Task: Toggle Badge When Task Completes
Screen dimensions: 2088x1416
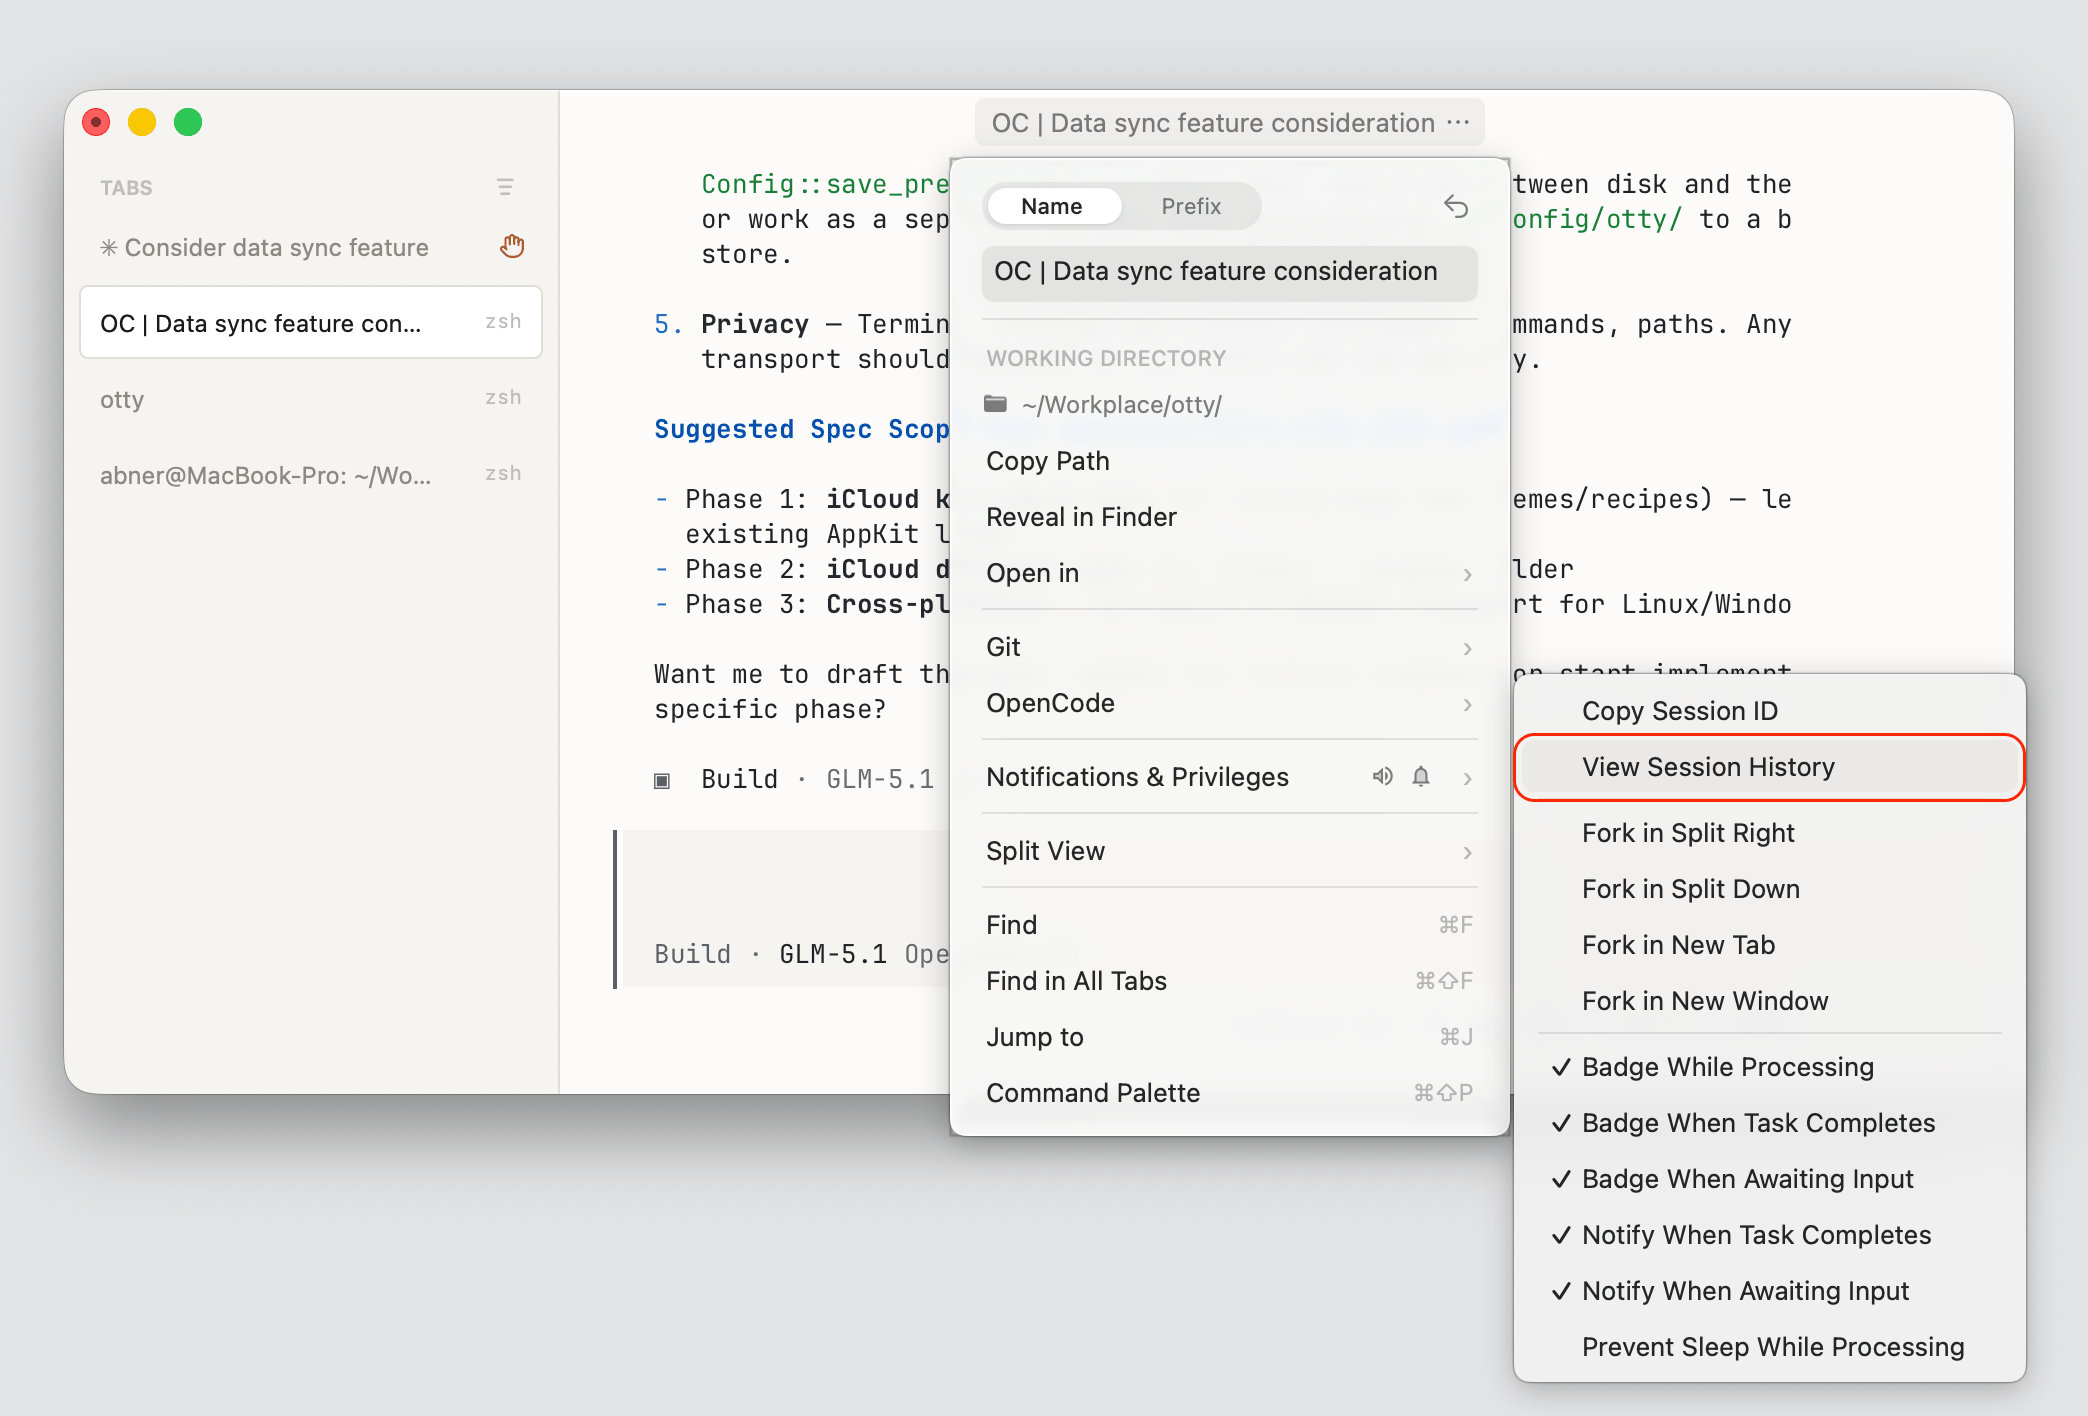Action: (x=1770, y=1122)
